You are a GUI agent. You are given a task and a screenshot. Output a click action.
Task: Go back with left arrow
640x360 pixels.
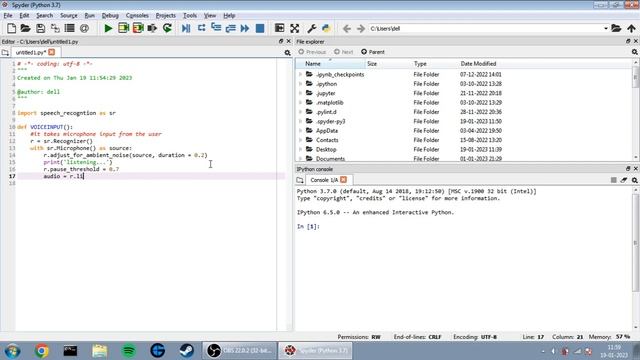coord(347,29)
